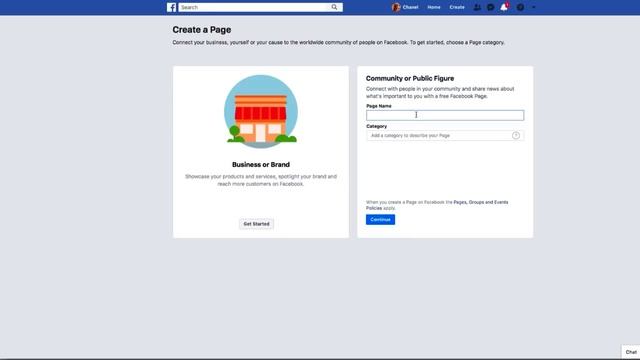Open the help question mark icon
The height and width of the screenshot is (360, 640).
click(520, 7)
